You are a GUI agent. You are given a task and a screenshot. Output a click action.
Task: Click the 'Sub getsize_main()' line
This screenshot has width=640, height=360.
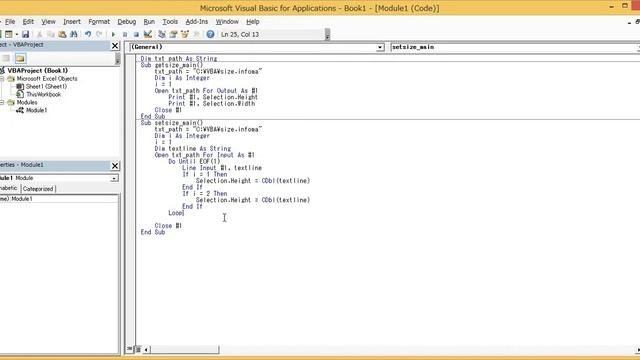click(171, 65)
